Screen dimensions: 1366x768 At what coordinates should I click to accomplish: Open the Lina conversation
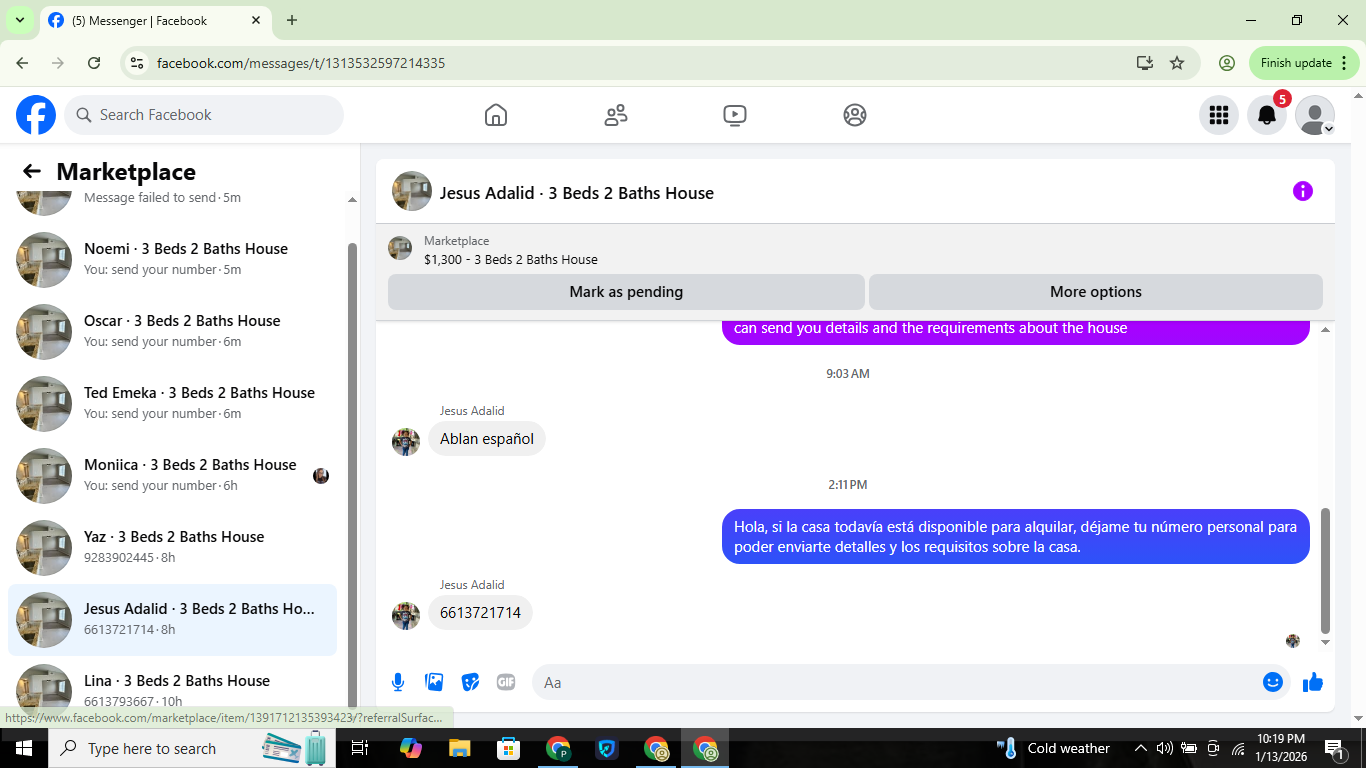(172, 686)
